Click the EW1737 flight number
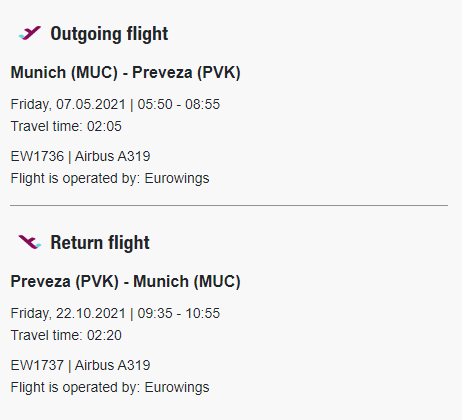The width and height of the screenshot is (462, 420). pos(37,365)
